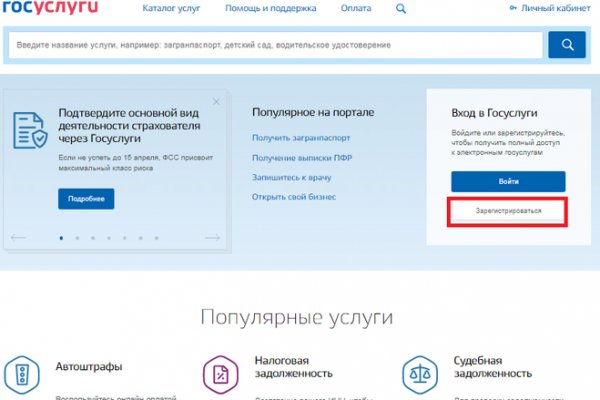Click the document shield icon in the banner
The image size is (600, 400).
point(30,130)
